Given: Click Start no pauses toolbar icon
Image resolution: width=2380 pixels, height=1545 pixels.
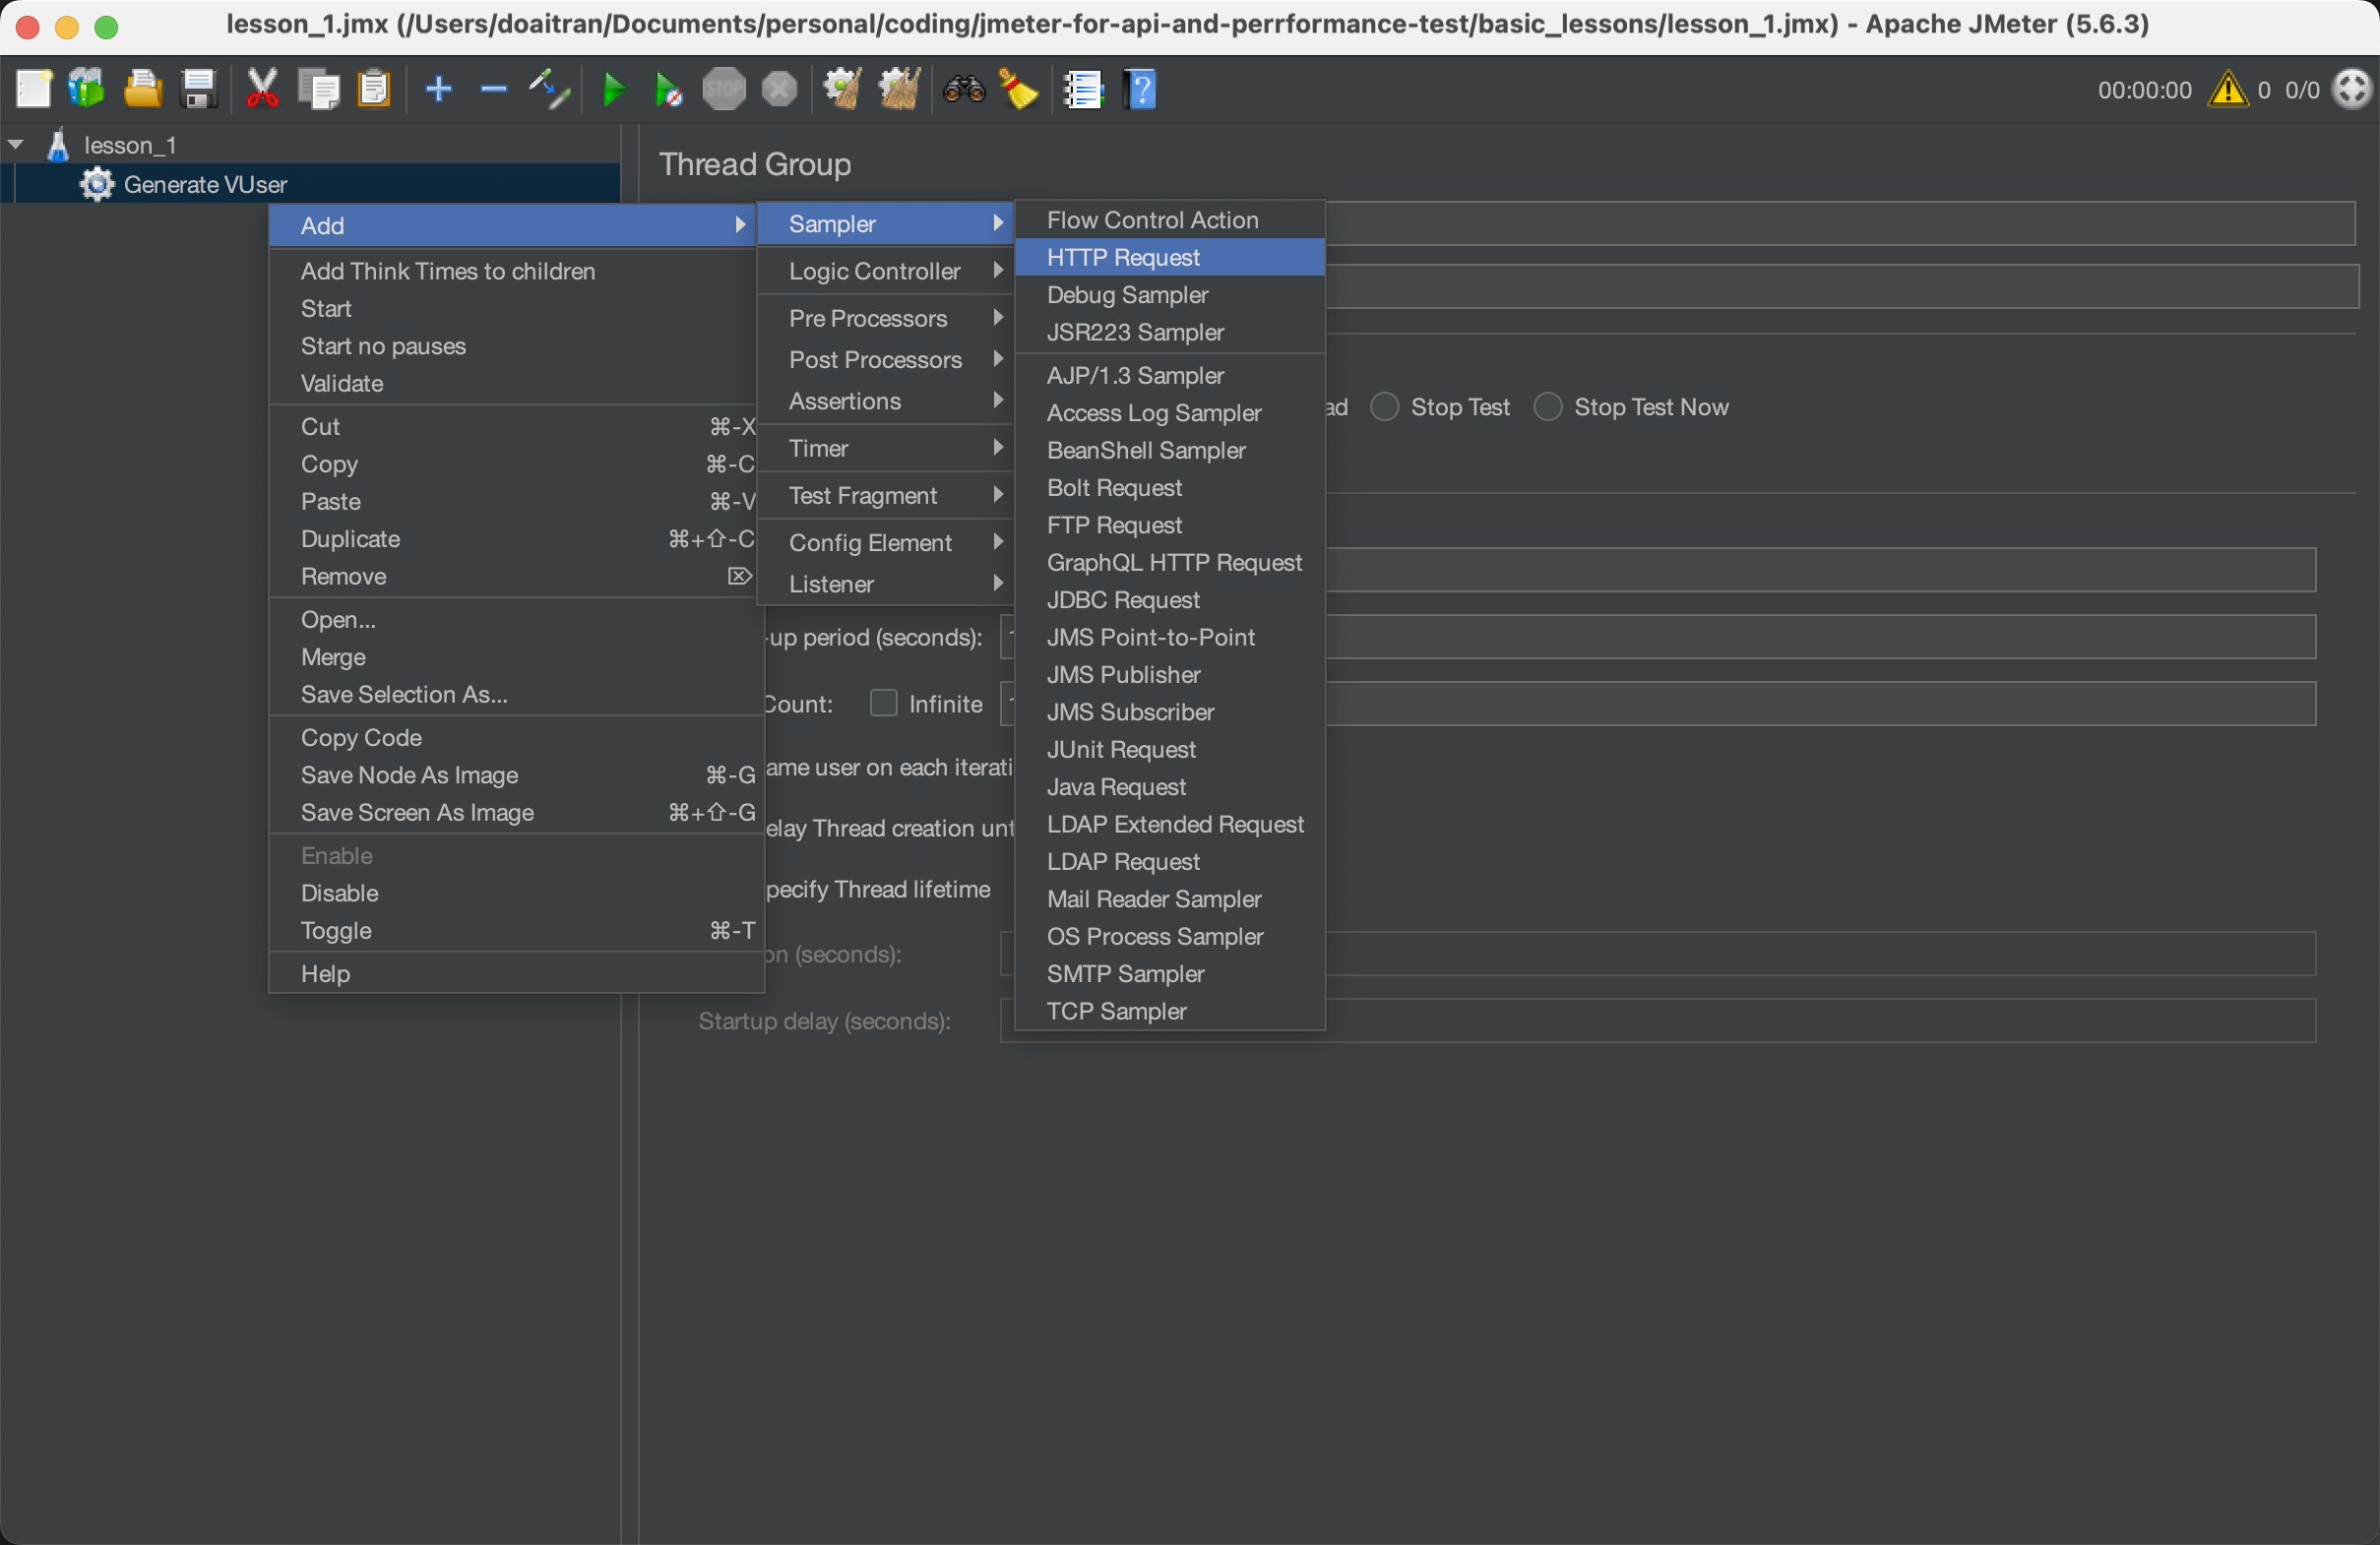Looking at the screenshot, I should 668,89.
